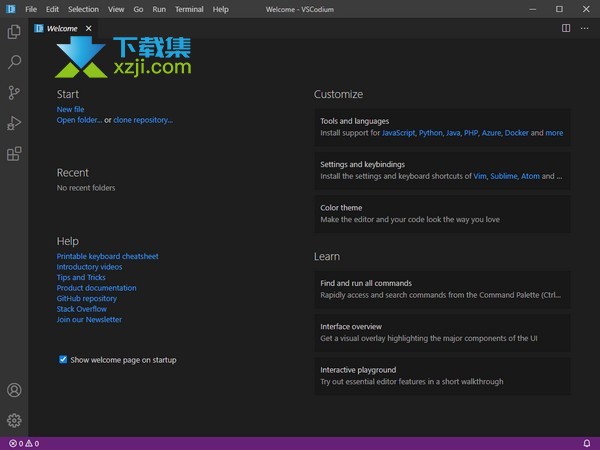
Task: Install Atom keybindings link
Action: [530, 176]
